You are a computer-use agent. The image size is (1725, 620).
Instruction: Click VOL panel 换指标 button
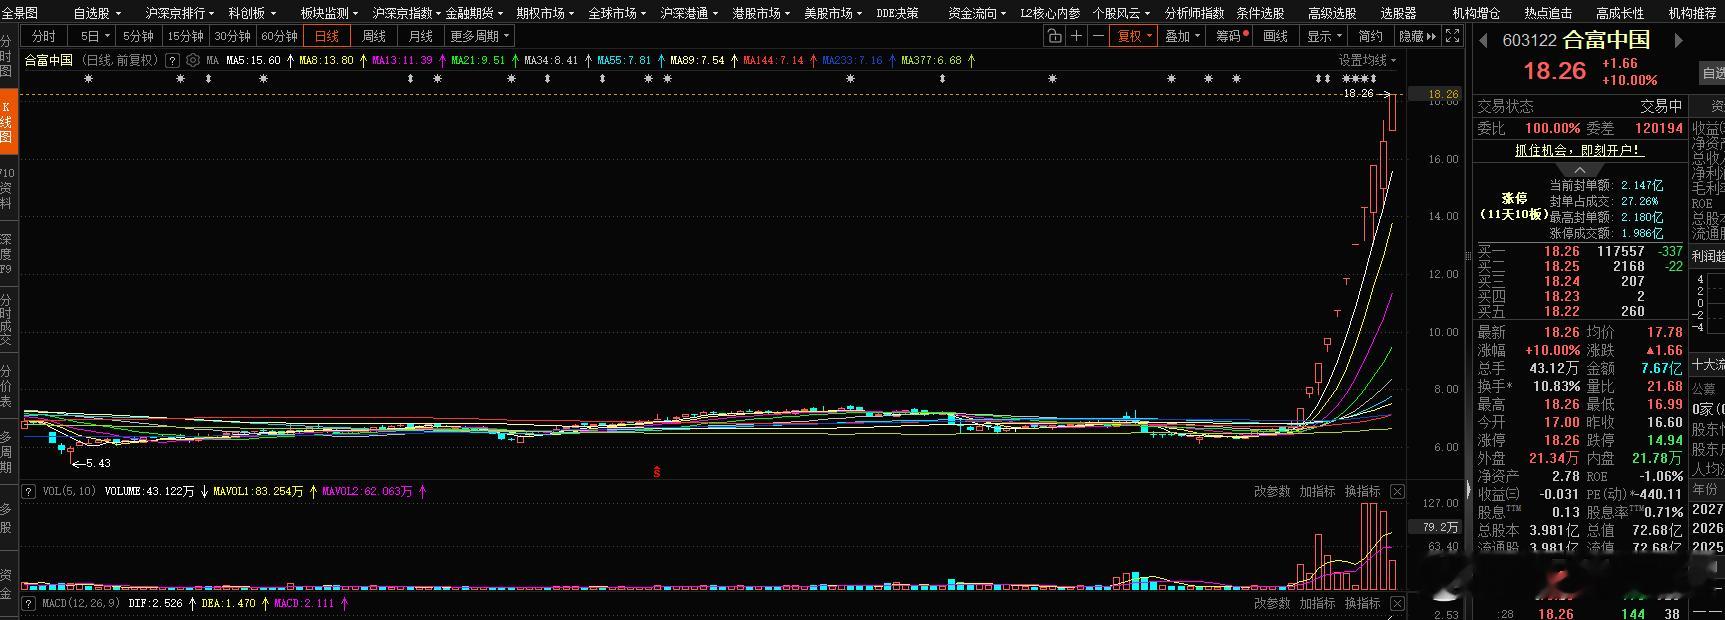tap(1362, 491)
